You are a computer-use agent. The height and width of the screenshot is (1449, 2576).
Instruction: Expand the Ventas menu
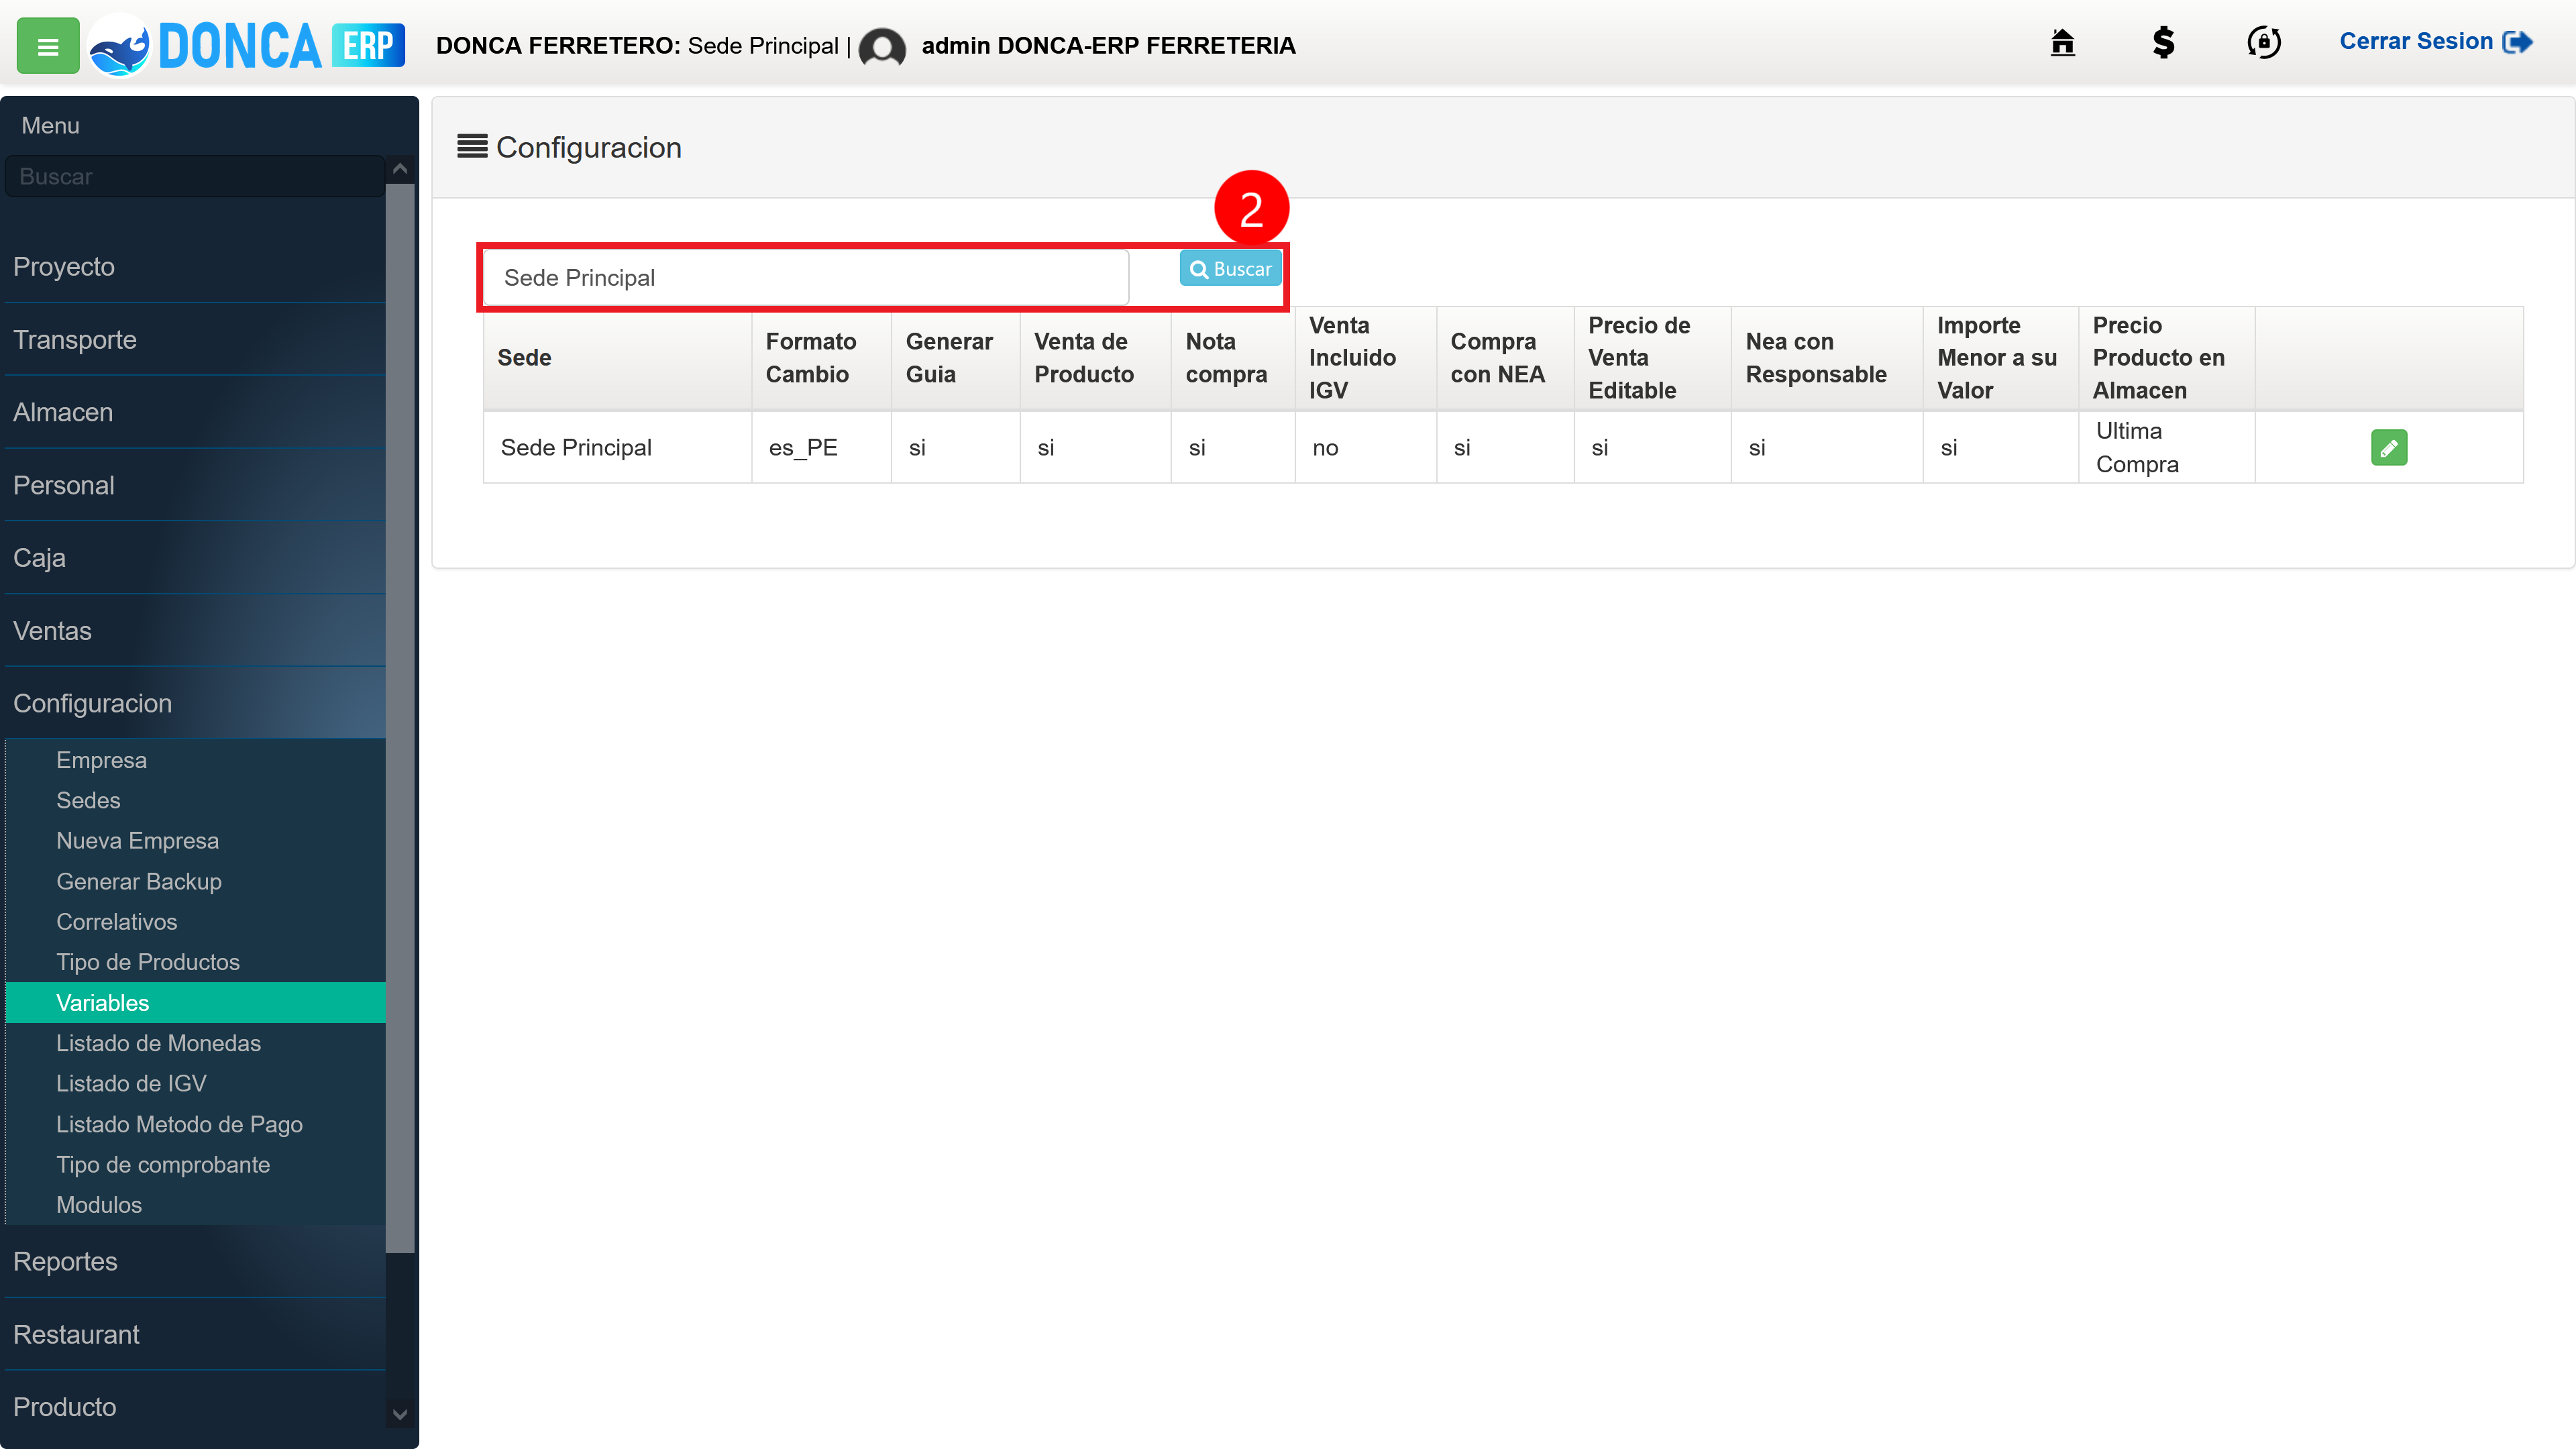point(195,631)
